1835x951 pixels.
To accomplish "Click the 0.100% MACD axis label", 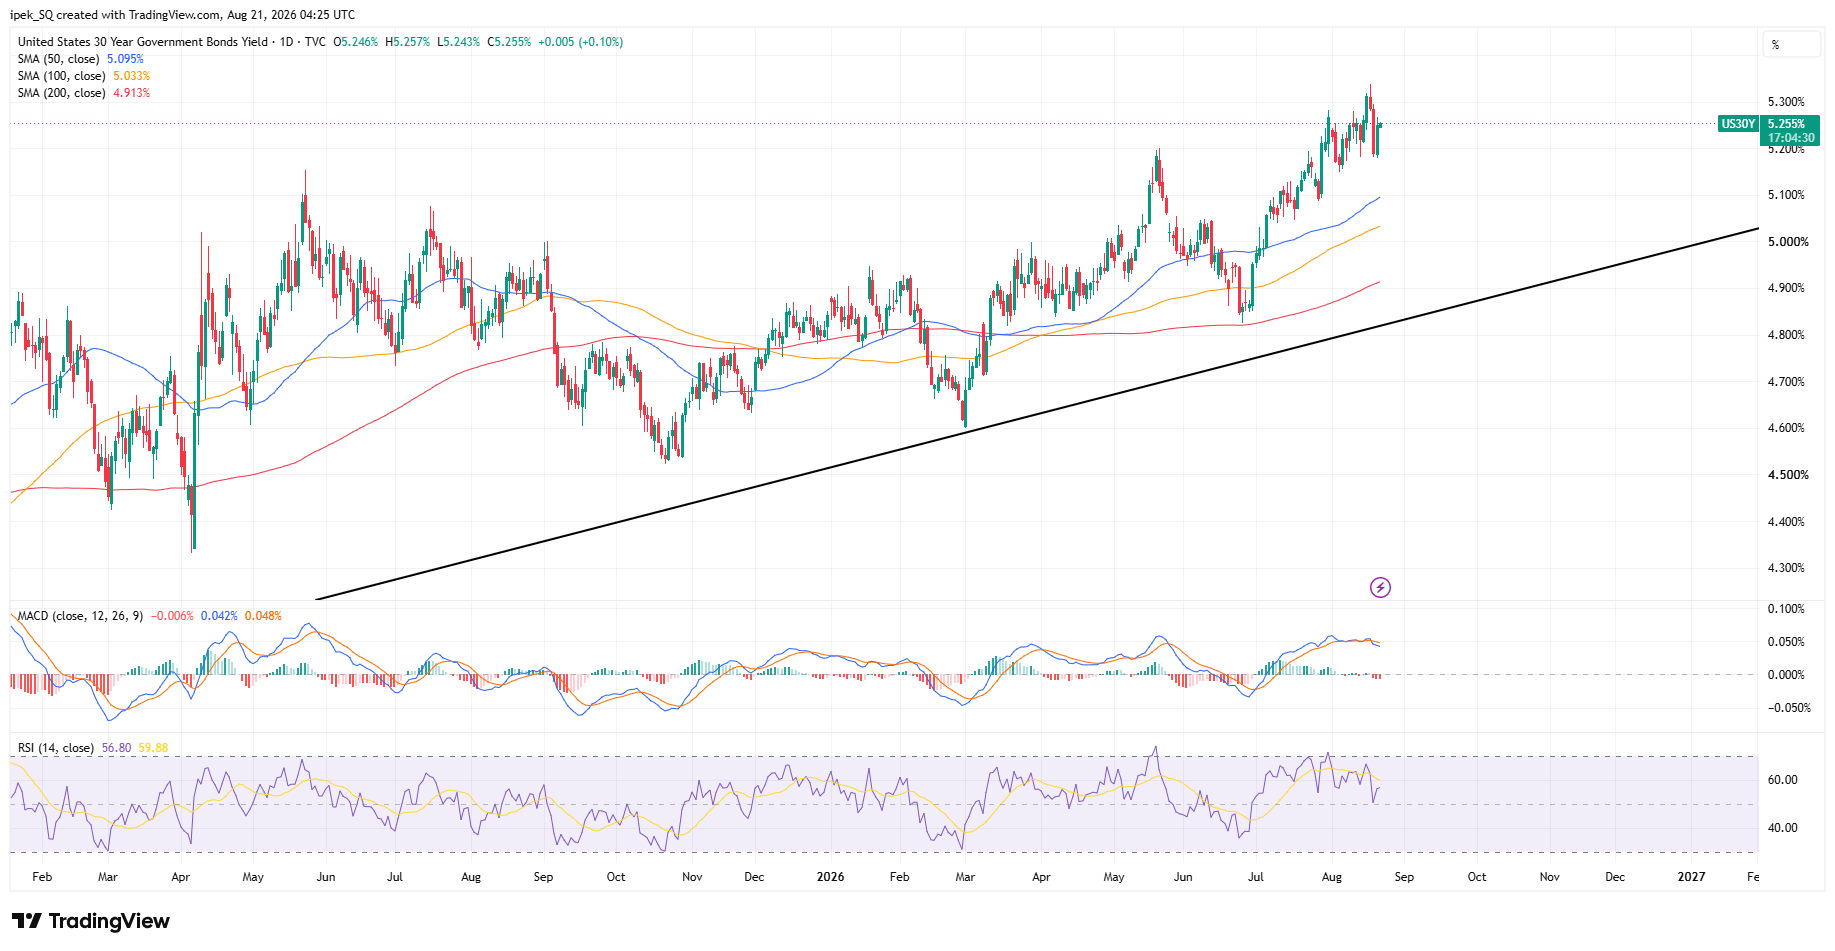I will [1787, 609].
